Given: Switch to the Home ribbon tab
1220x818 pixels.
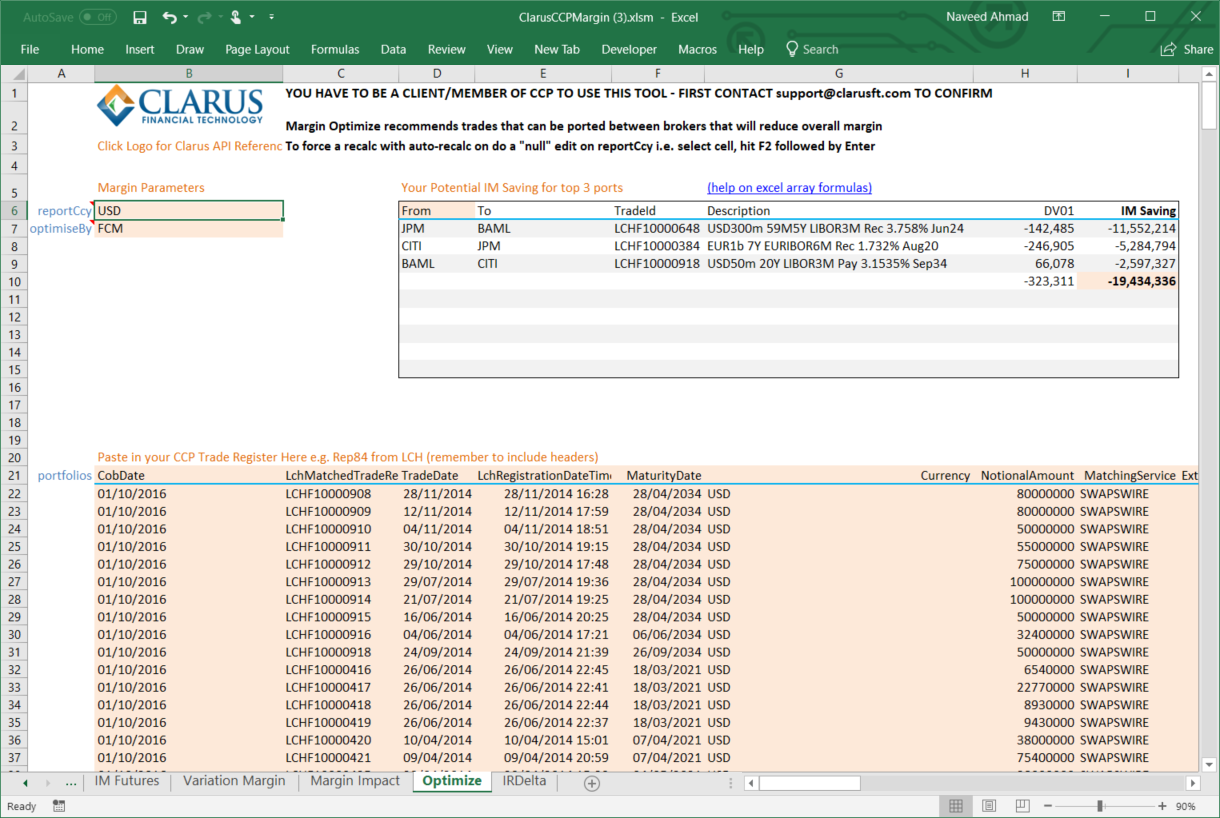Looking at the screenshot, I should pyautogui.click(x=87, y=49).
